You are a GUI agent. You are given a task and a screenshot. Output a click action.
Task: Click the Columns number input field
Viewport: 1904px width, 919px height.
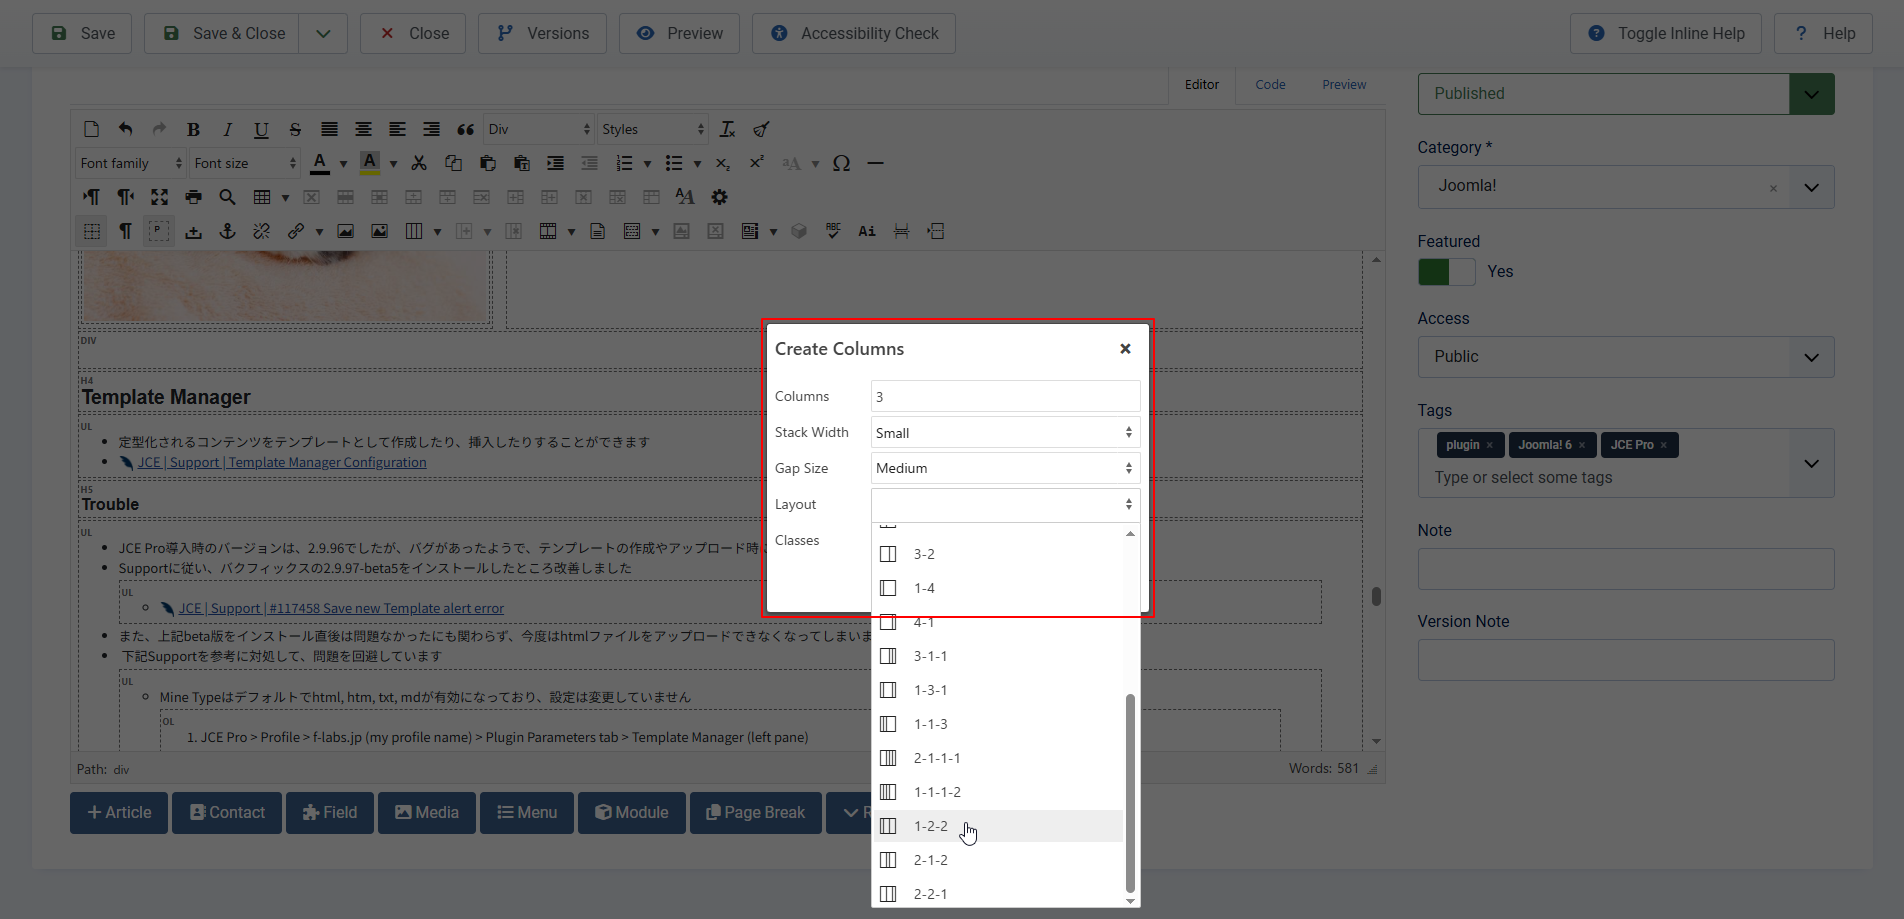(x=1004, y=397)
